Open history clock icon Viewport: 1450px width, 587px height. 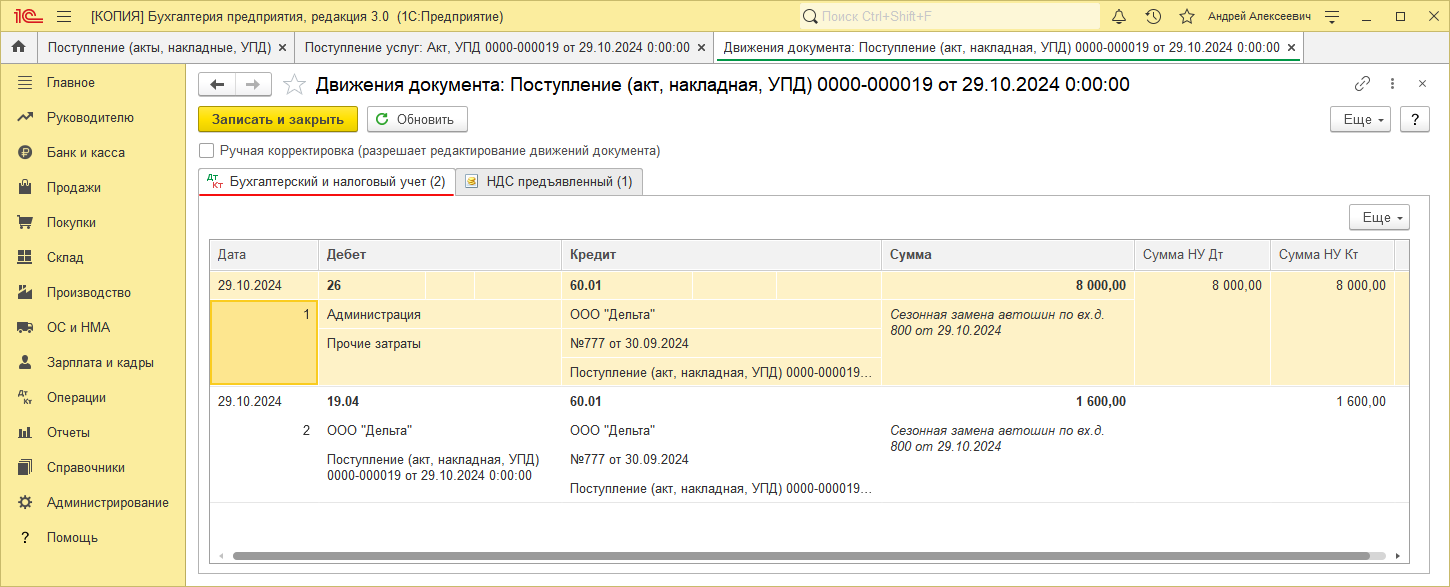pyautogui.click(x=1153, y=17)
